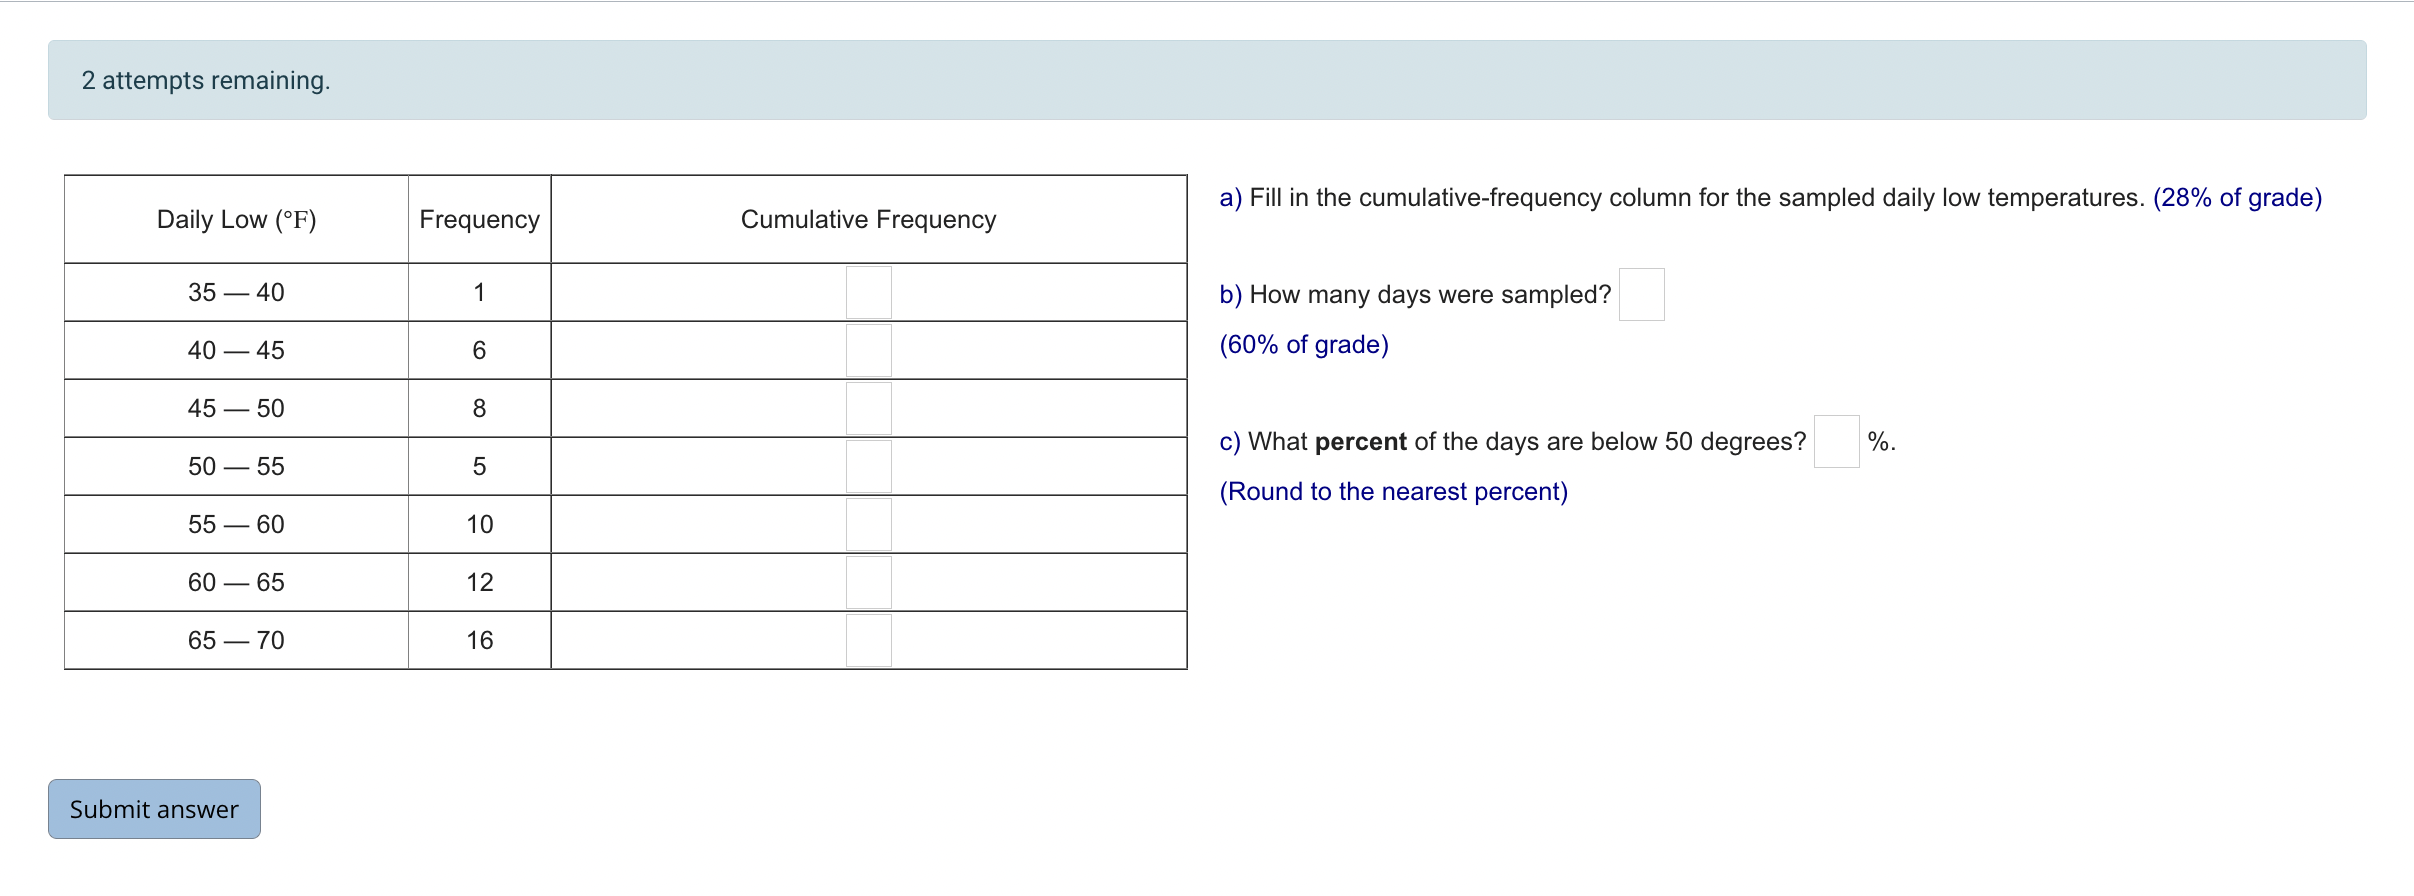Select cumulative frequency input for 45 — 50
2414x896 pixels.
[x=869, y=408]
